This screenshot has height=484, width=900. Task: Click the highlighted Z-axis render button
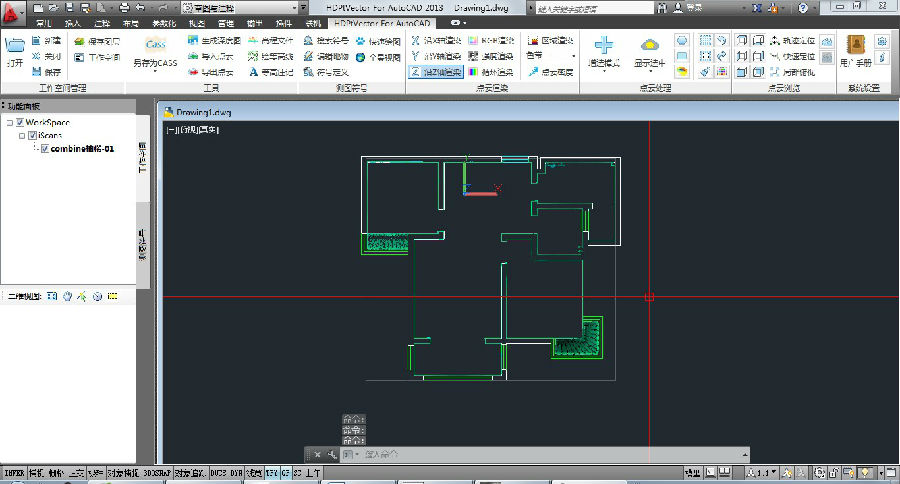pyautogui.click(x=435, y=72)
